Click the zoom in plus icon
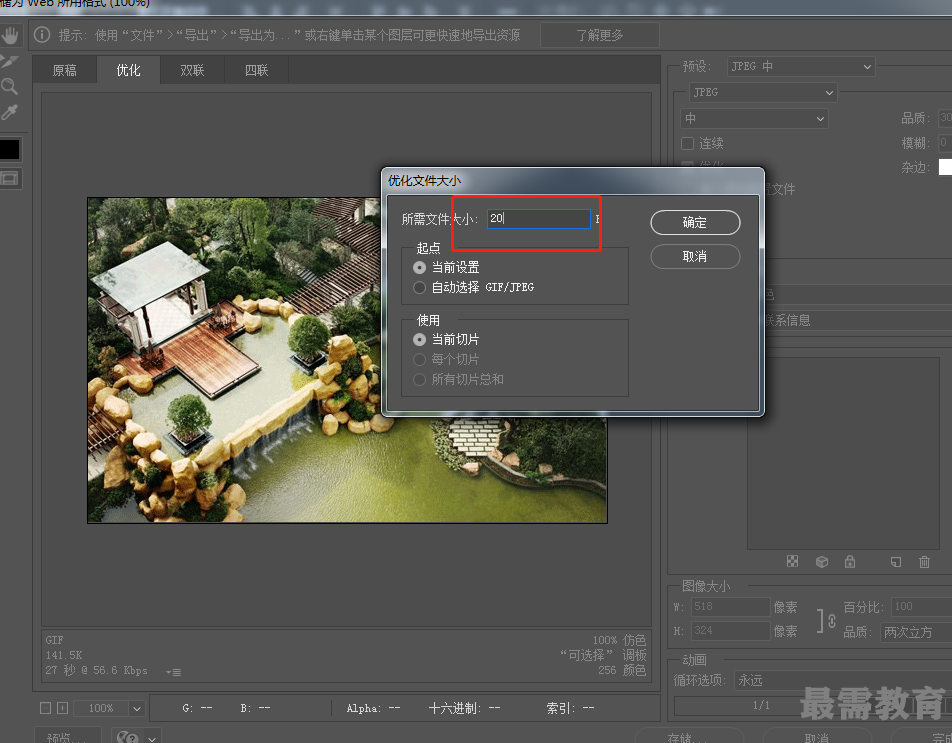The height and width of the screenshot is (743, 952). tap(63, 708)
